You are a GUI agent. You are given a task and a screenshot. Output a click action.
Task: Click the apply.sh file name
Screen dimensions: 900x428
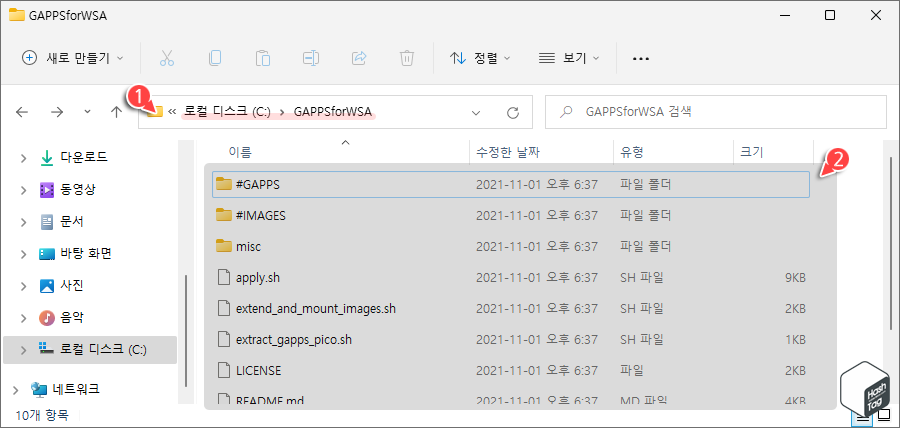[258, 278]
